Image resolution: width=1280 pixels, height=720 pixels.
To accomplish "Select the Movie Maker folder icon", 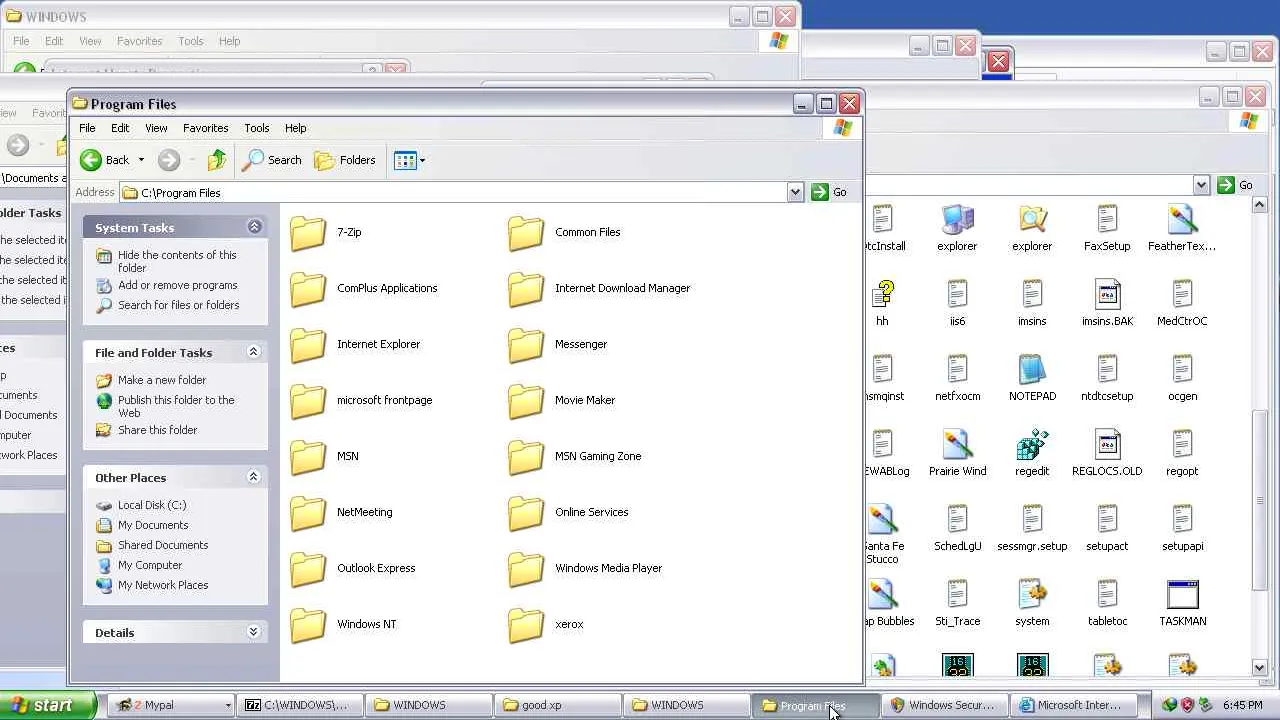I will [x=526, y=401].
